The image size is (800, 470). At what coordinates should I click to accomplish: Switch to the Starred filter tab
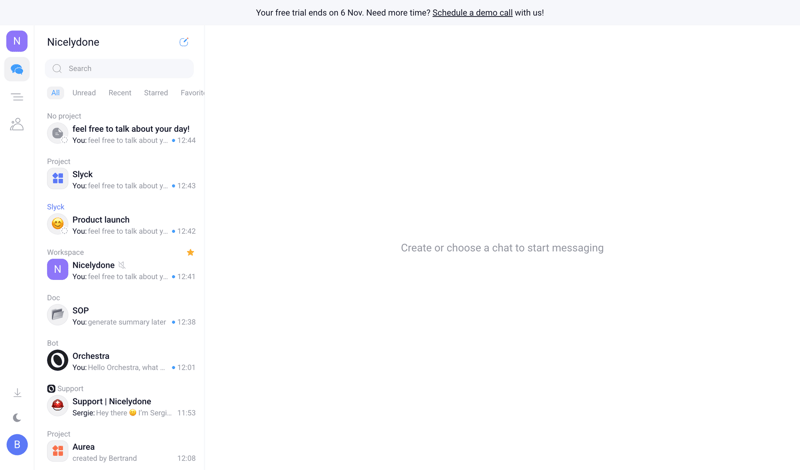tap(156, 93)
